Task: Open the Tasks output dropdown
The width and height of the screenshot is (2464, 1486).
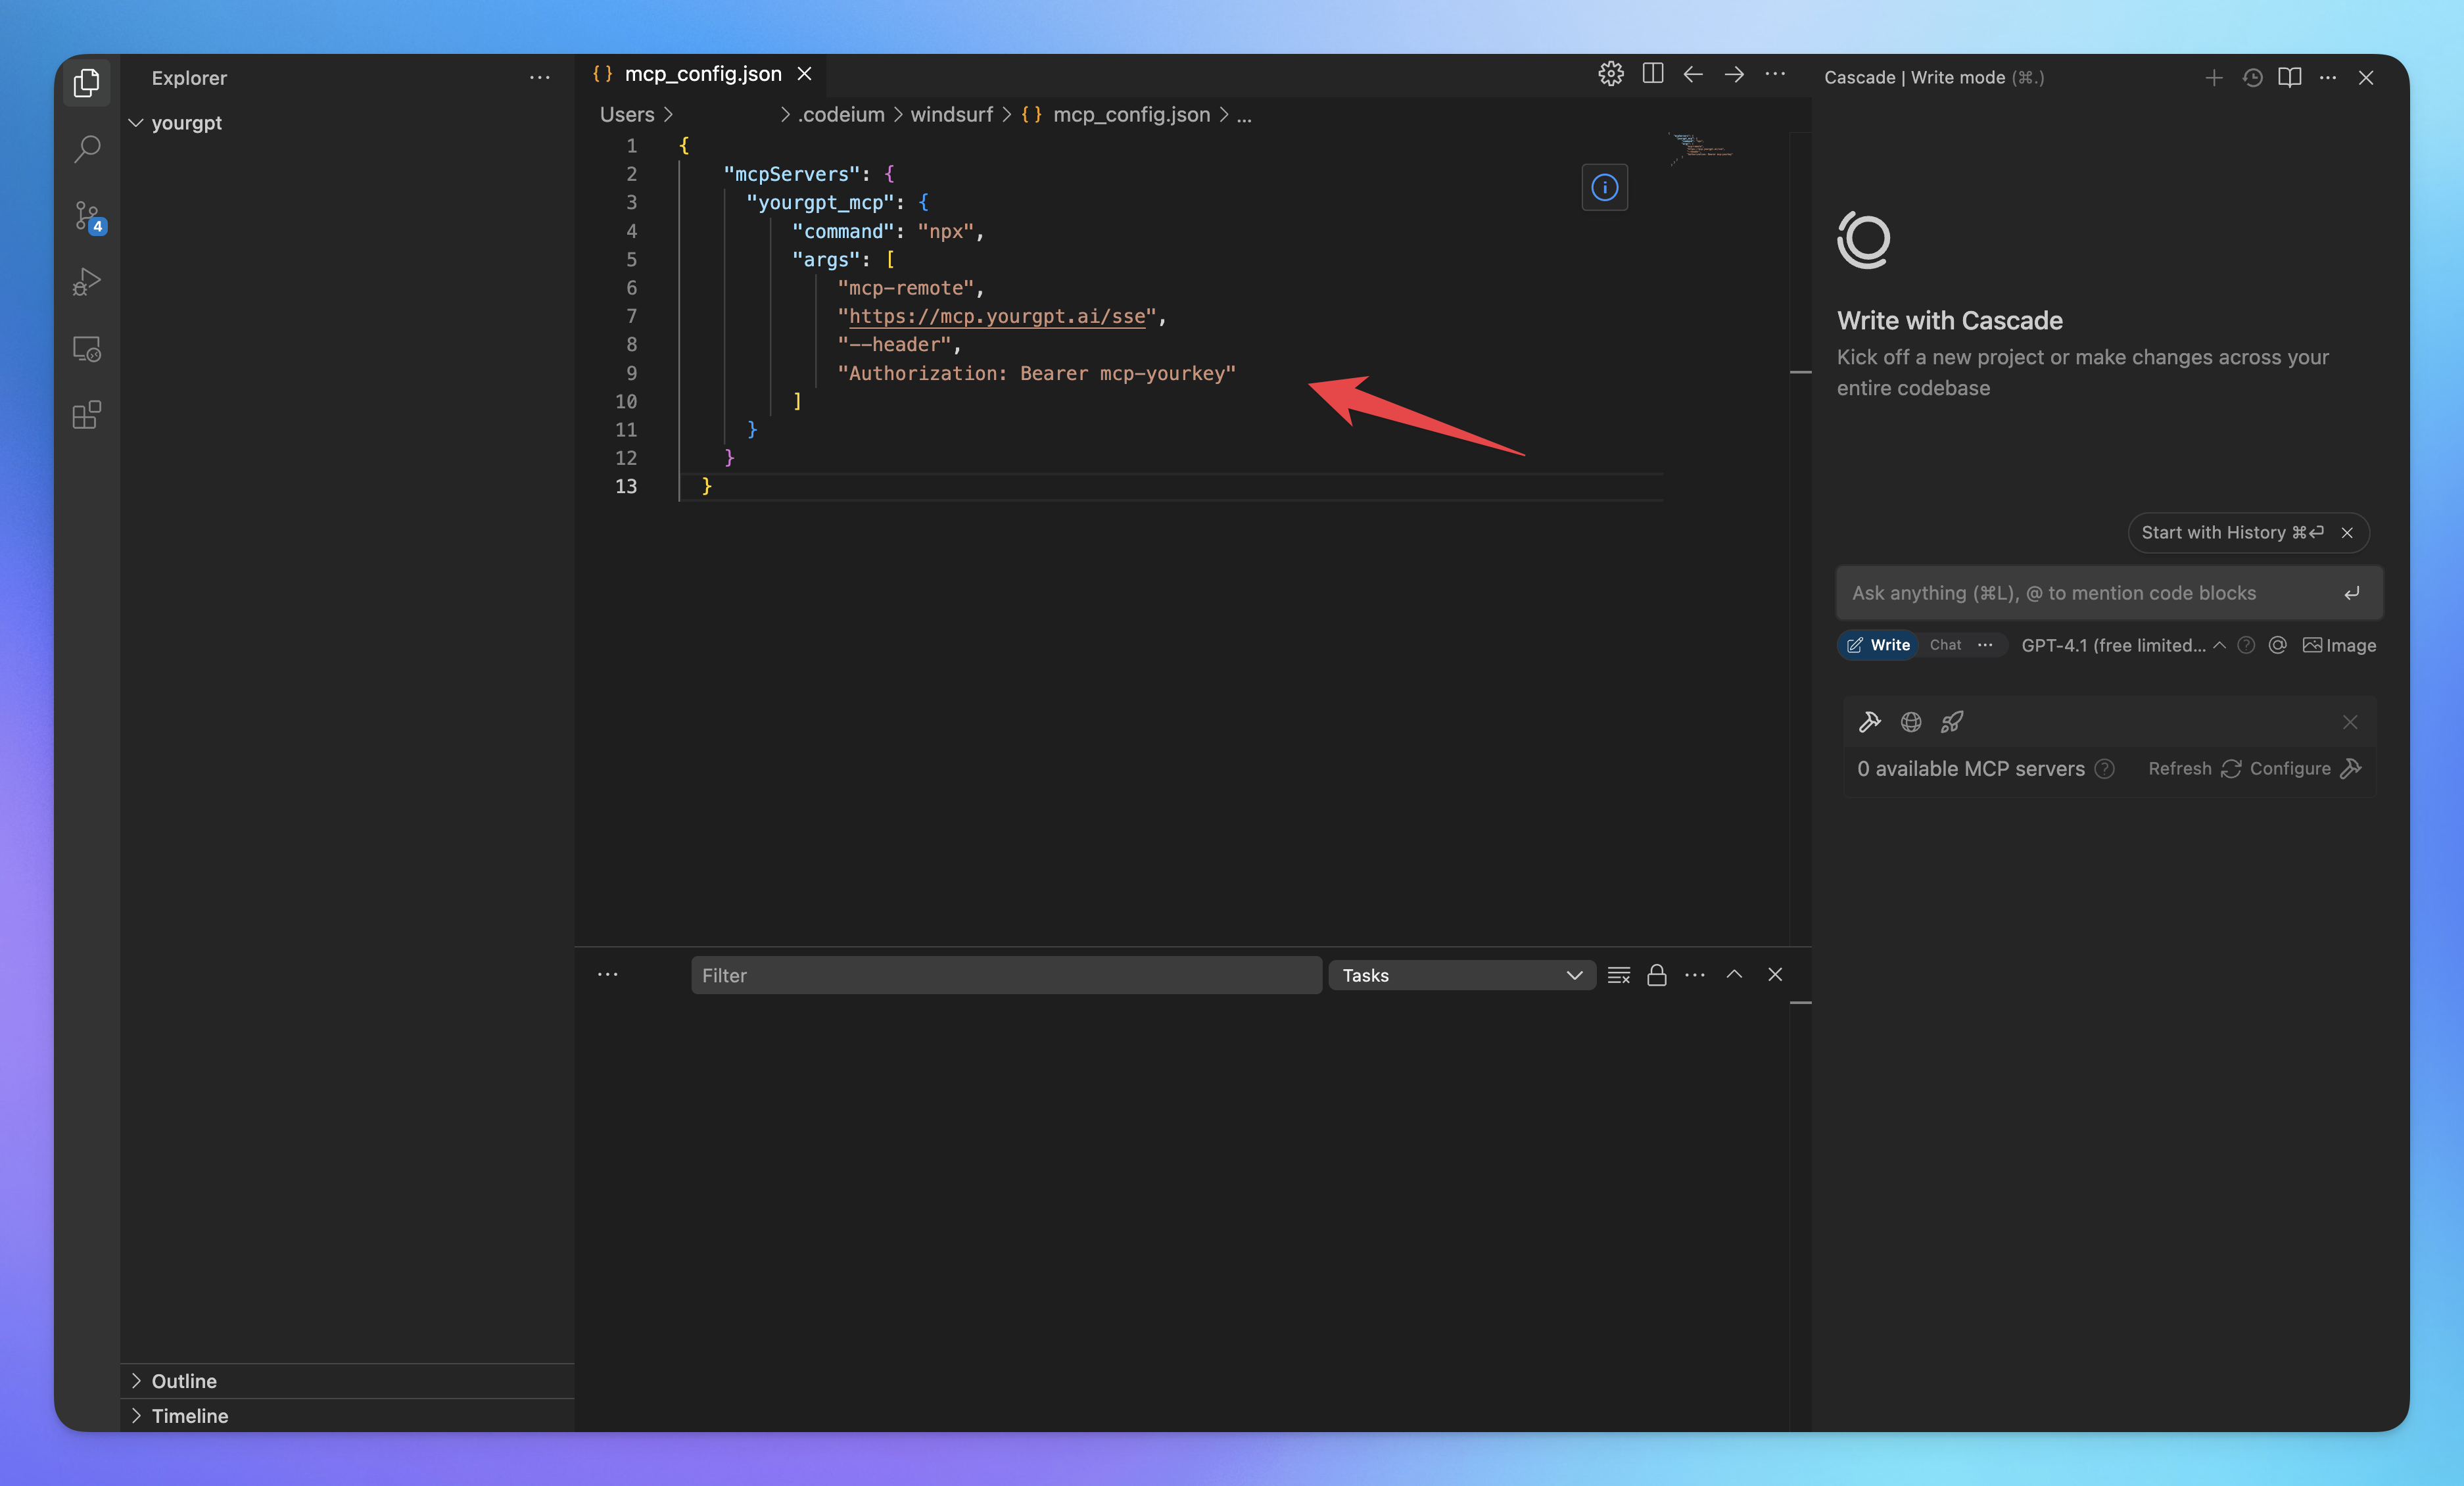Action: click(1462, 975)
